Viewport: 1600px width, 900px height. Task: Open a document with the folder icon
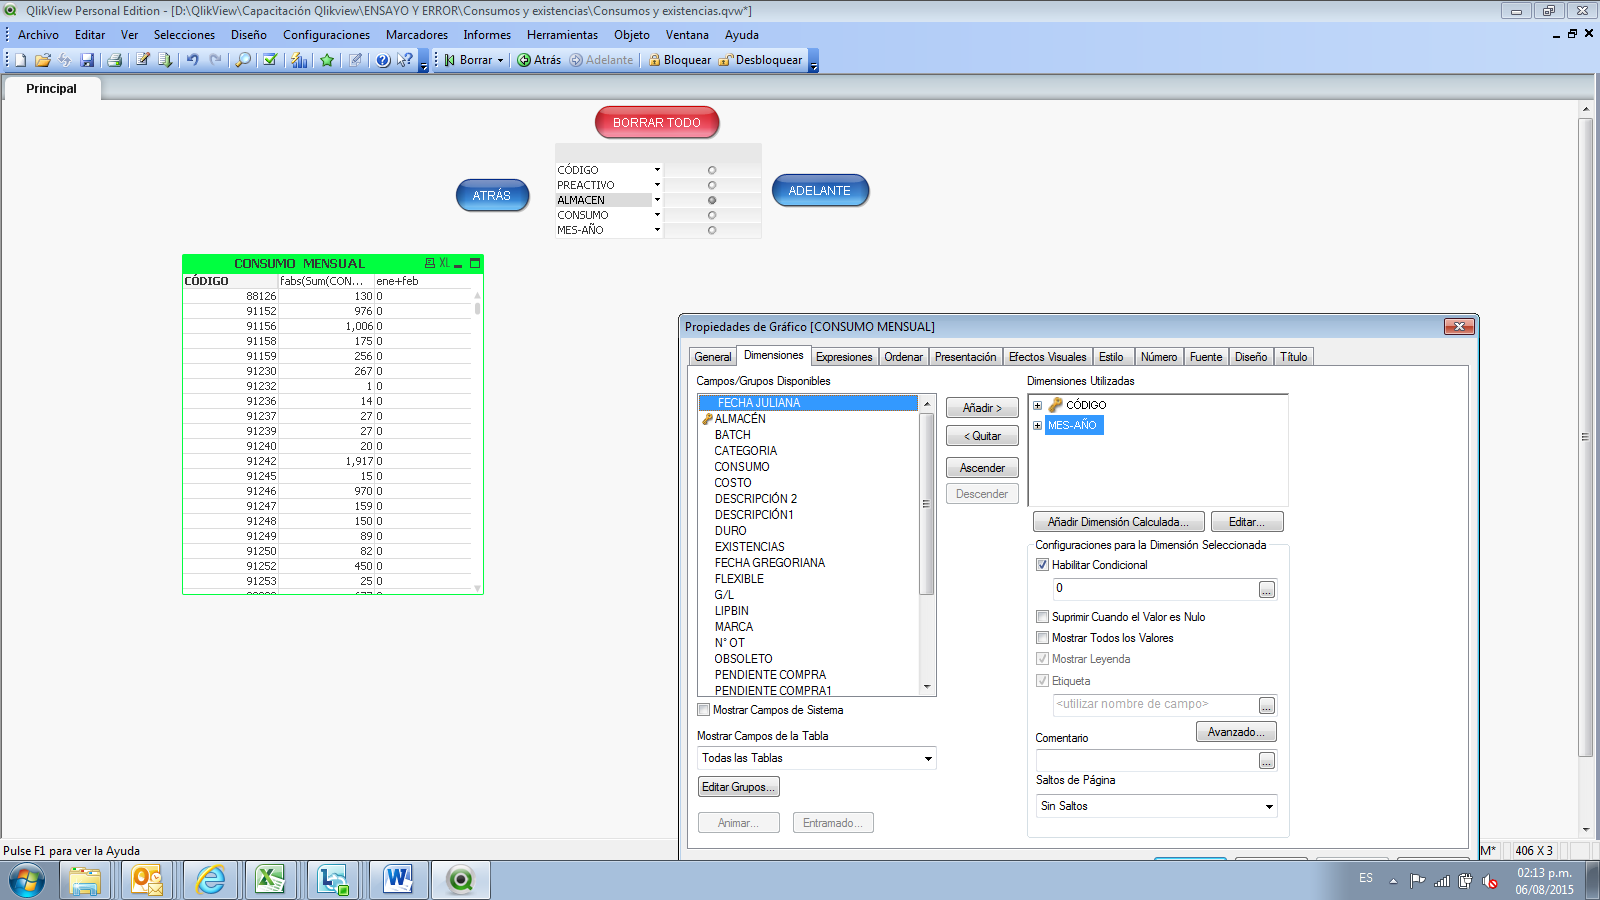point(42,60)
